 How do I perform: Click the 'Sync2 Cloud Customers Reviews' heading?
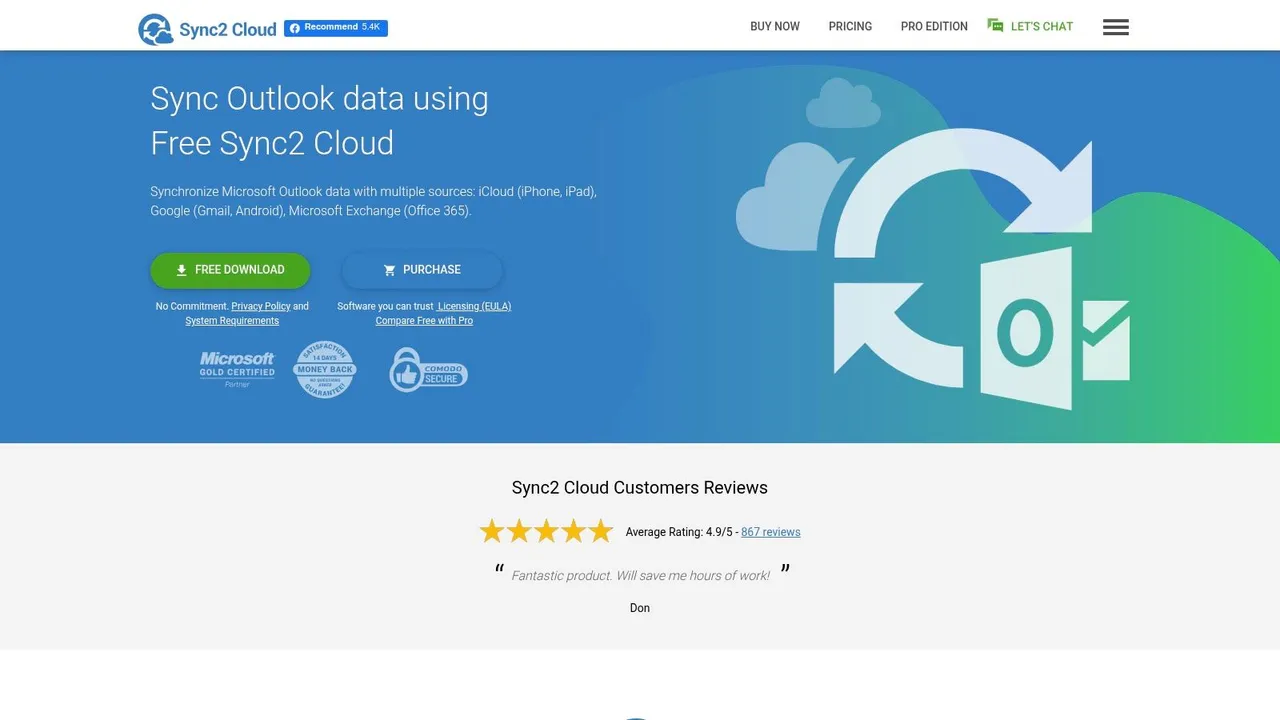(x=640, y=488)
